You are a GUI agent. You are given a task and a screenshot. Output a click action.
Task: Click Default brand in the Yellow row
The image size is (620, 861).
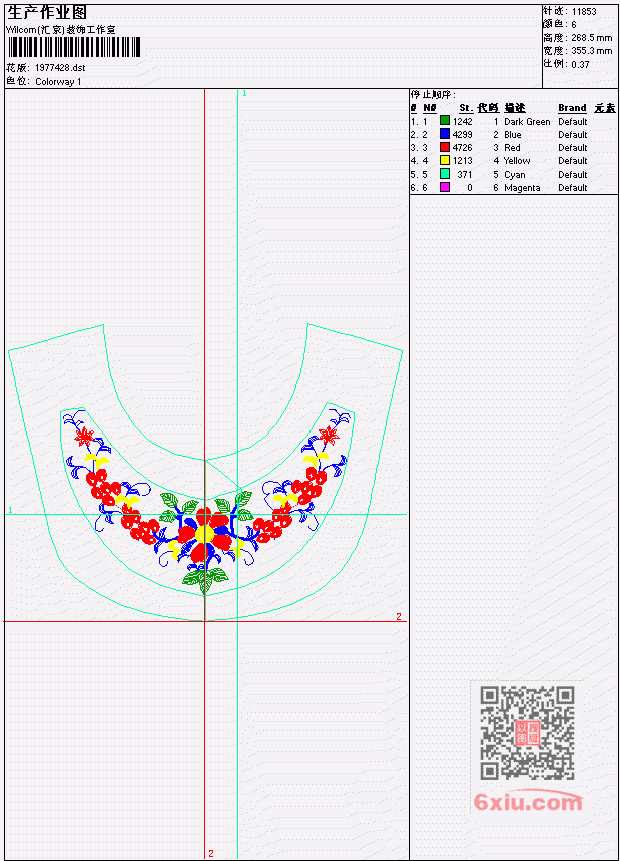point(573,161)
